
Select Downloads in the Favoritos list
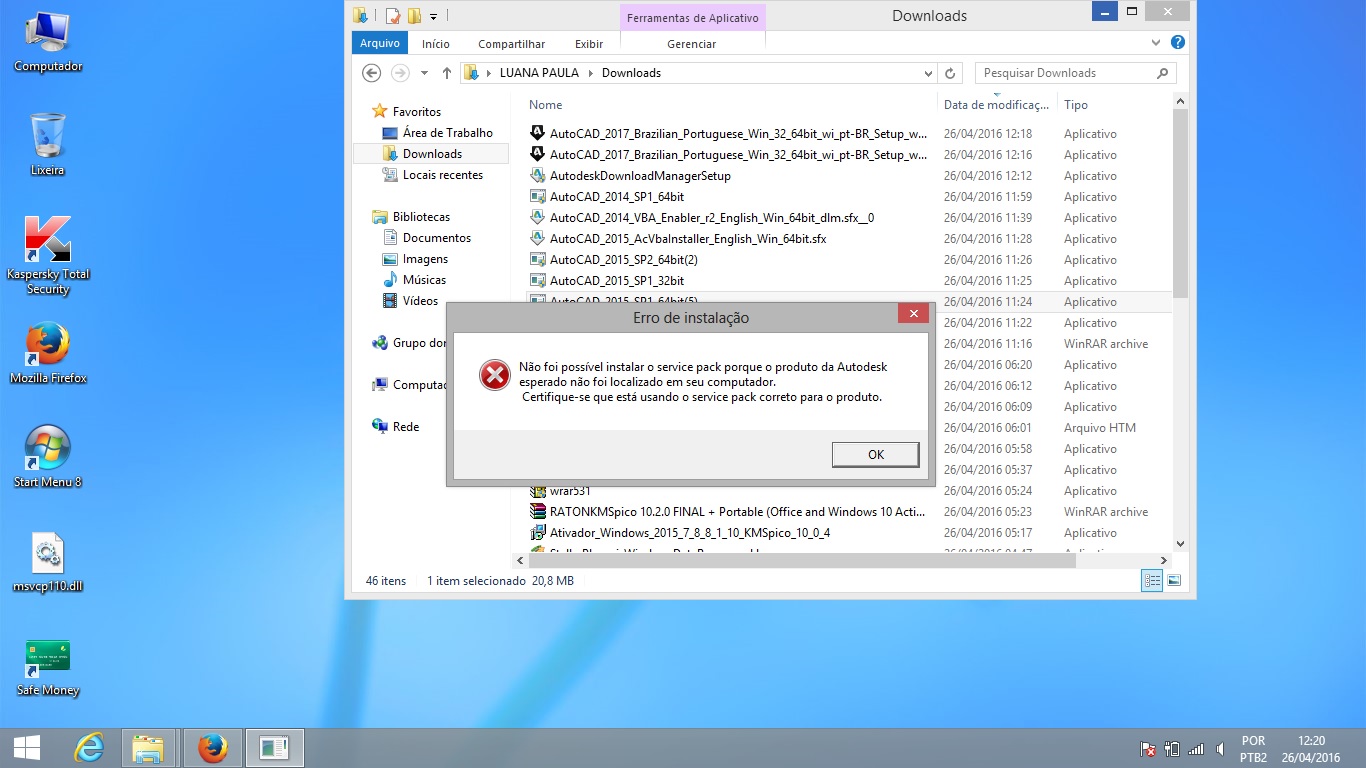(x=431, y=154)
